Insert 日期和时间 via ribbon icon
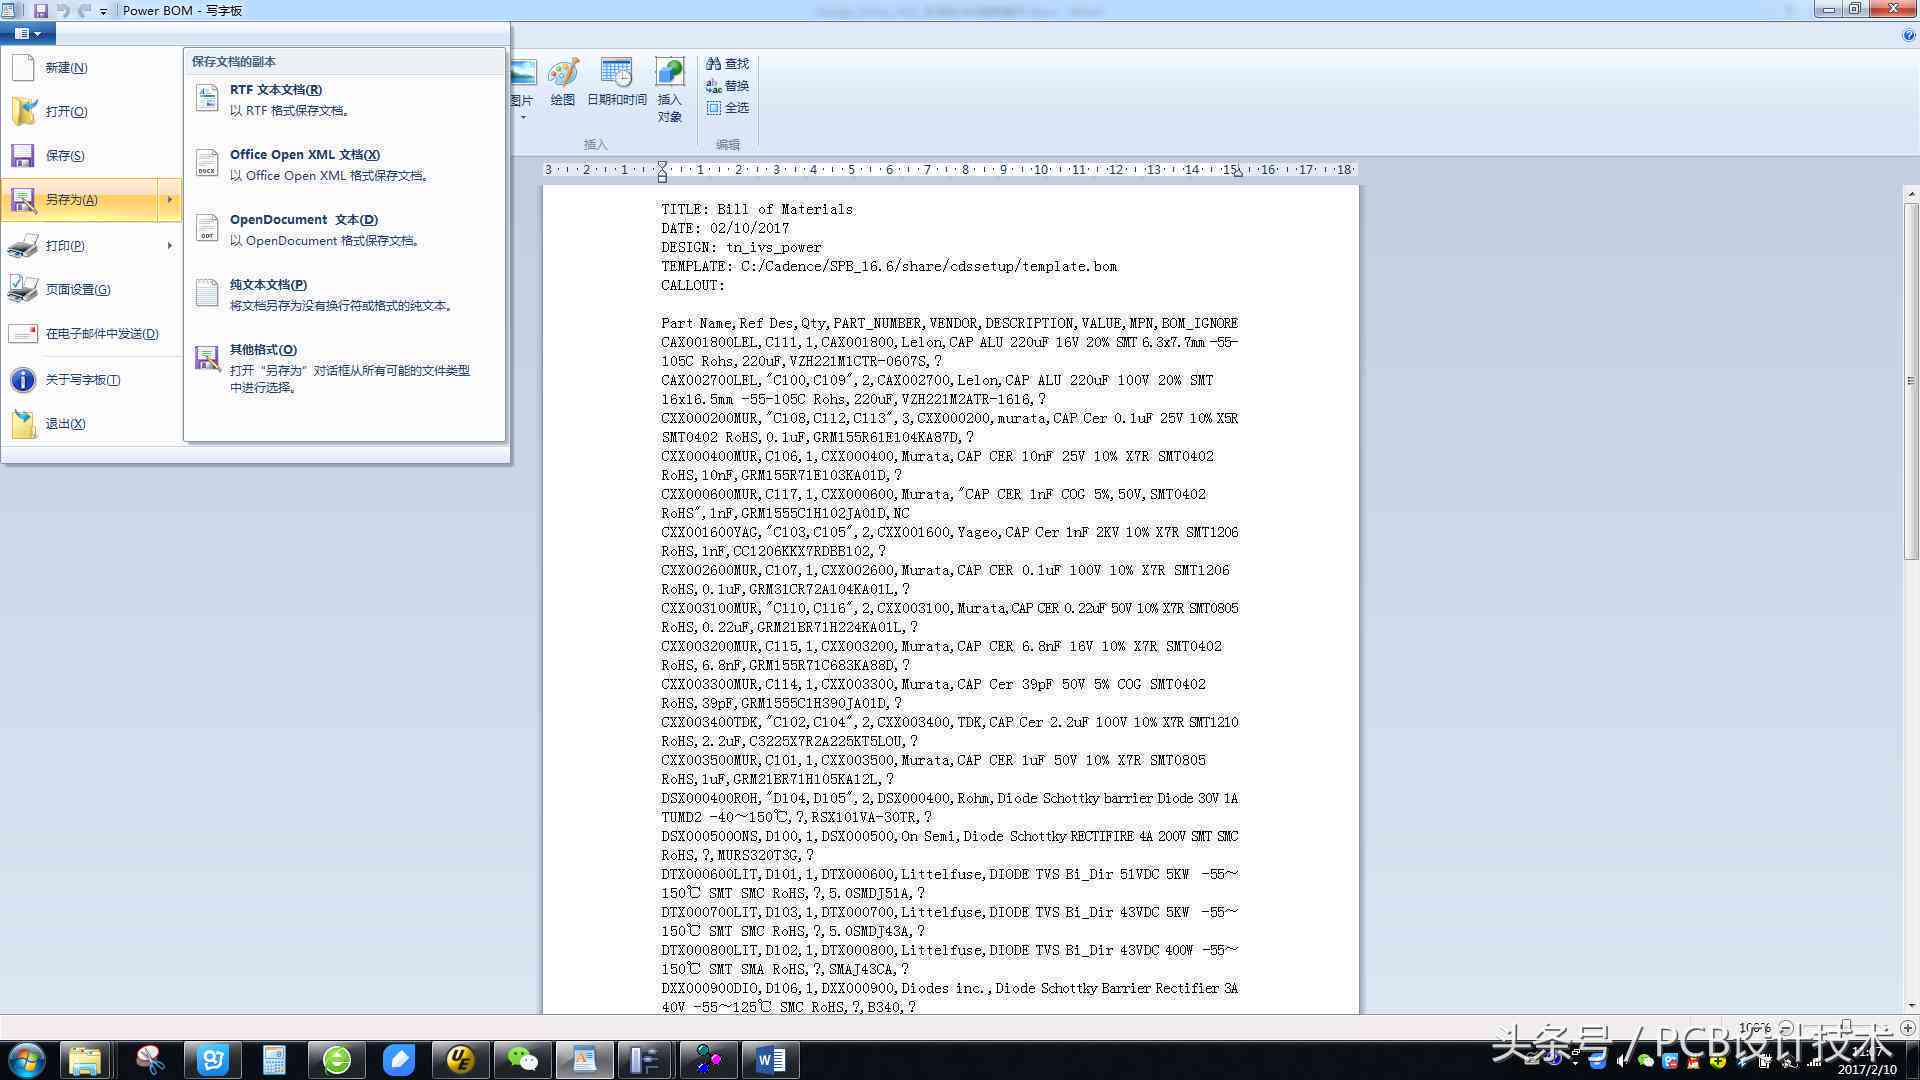 click(616, 82)
